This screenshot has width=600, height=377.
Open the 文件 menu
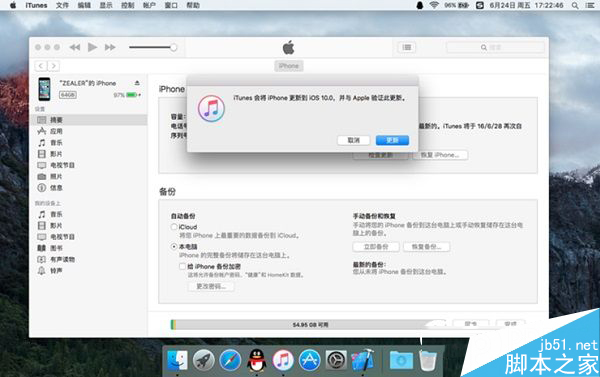pos(62,5)
